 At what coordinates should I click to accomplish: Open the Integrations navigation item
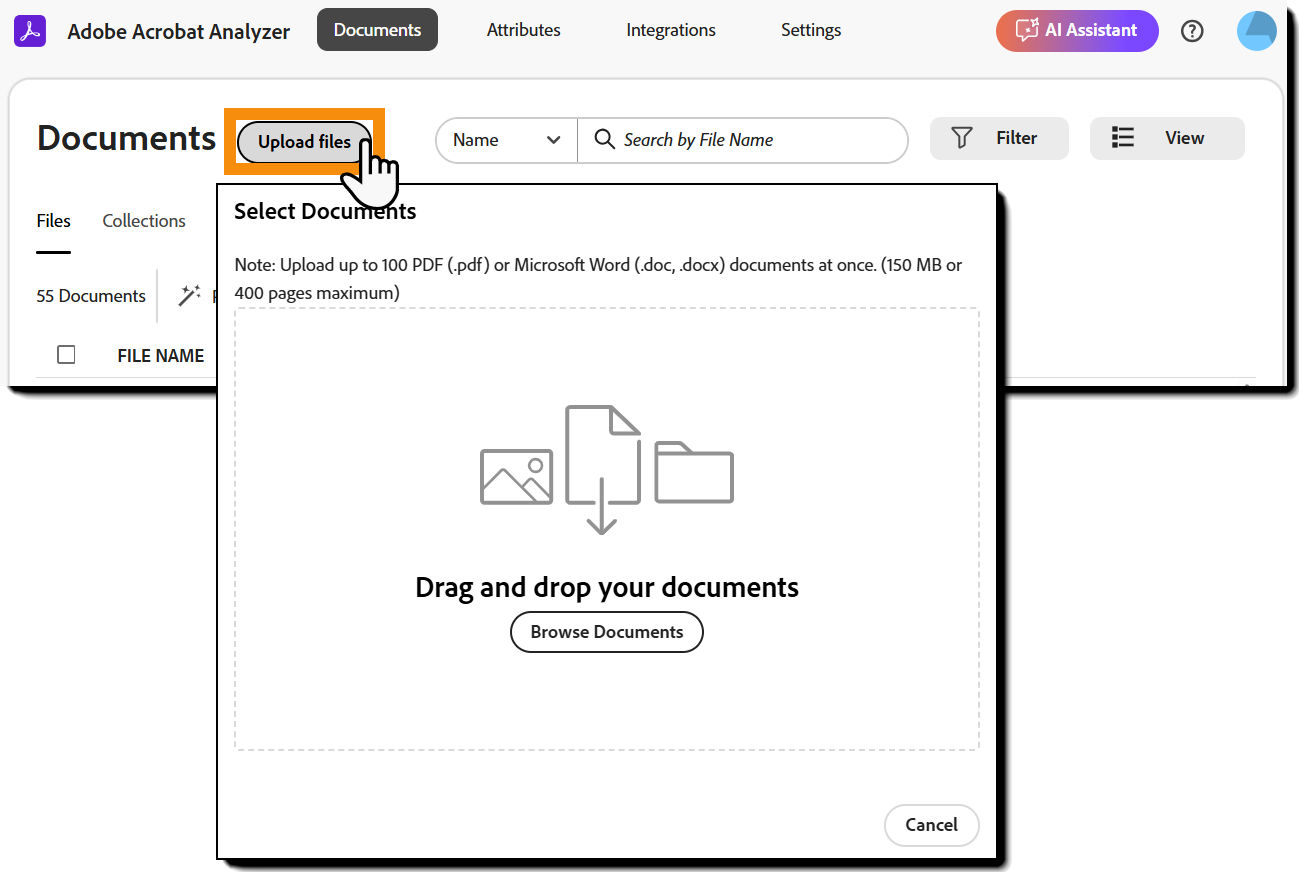(670, 30)
